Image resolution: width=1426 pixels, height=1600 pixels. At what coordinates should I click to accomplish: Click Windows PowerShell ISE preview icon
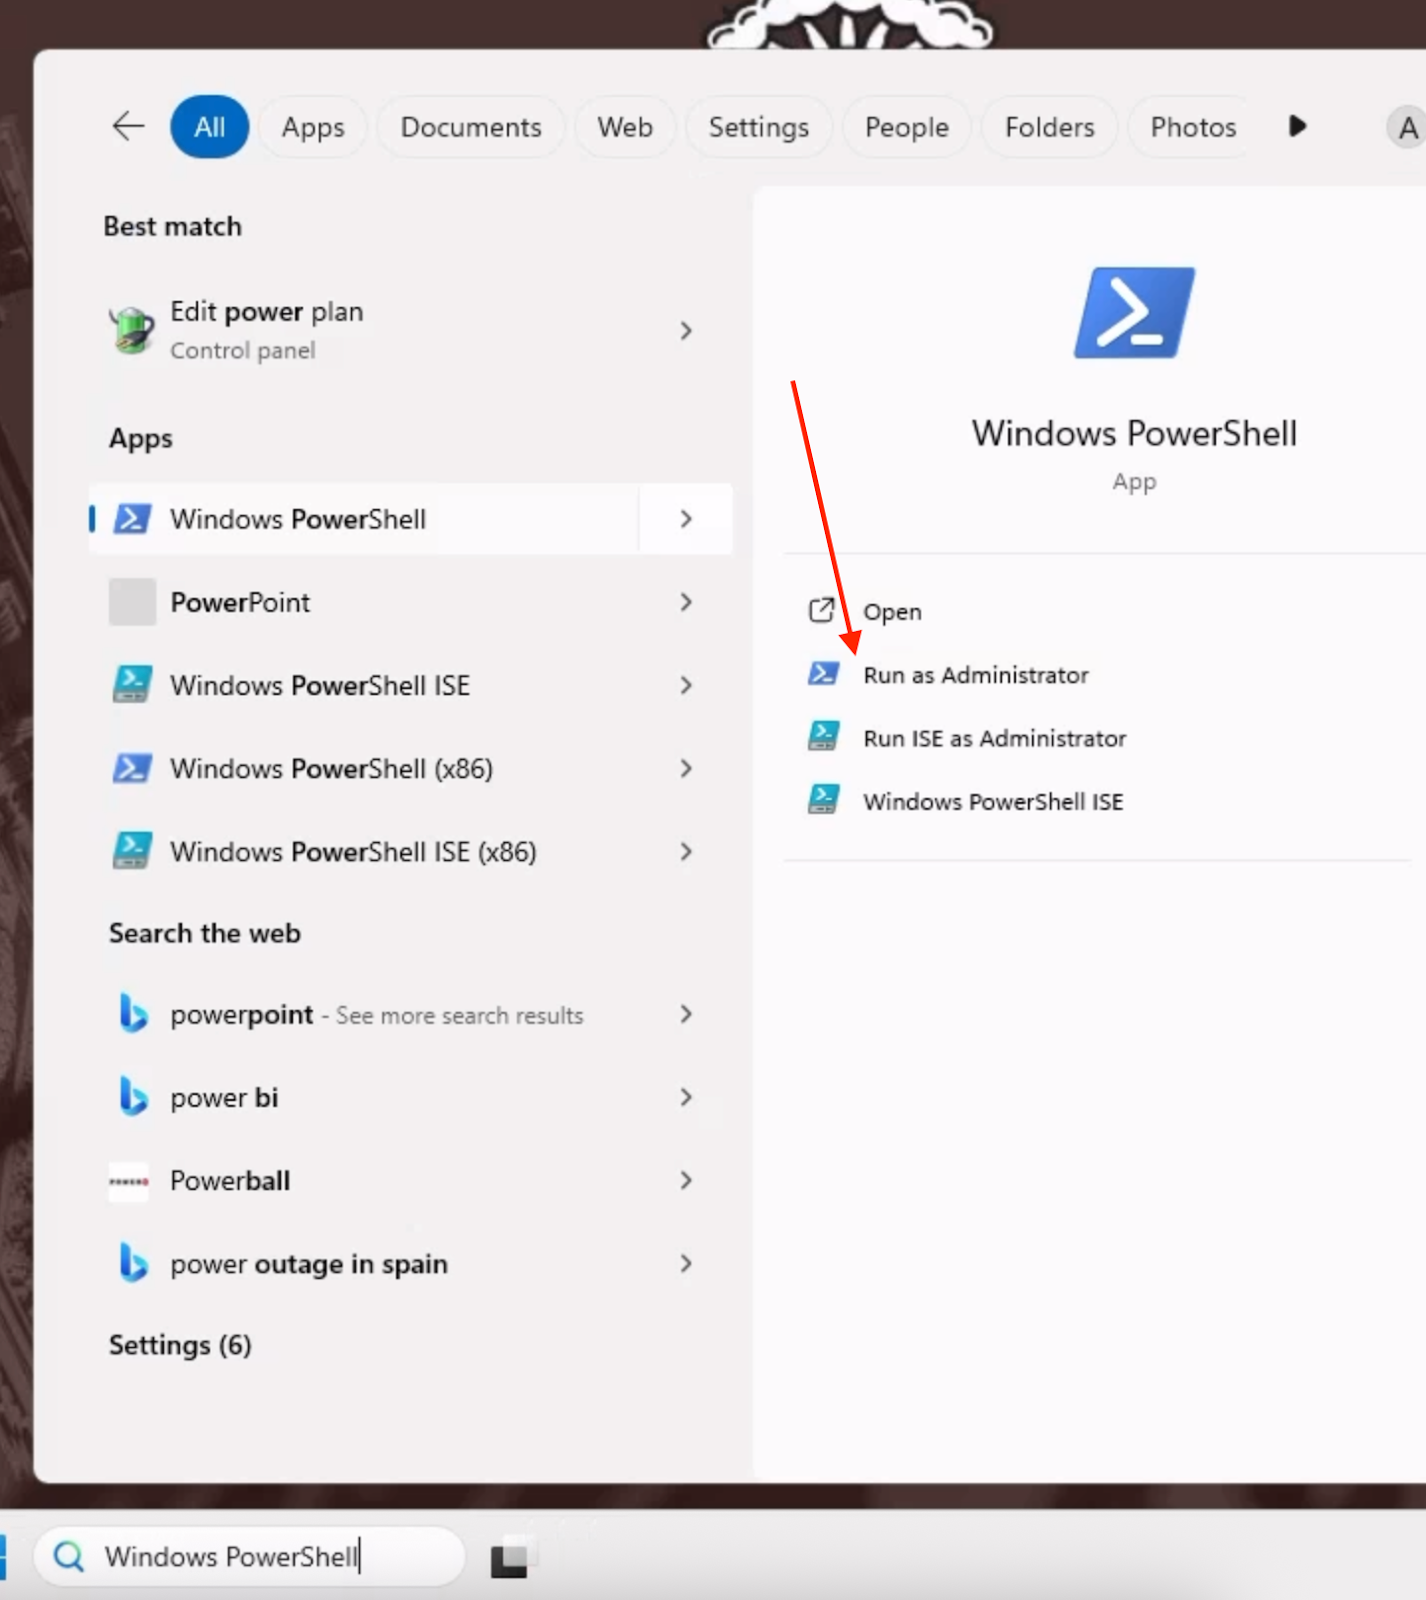[823, 799]
